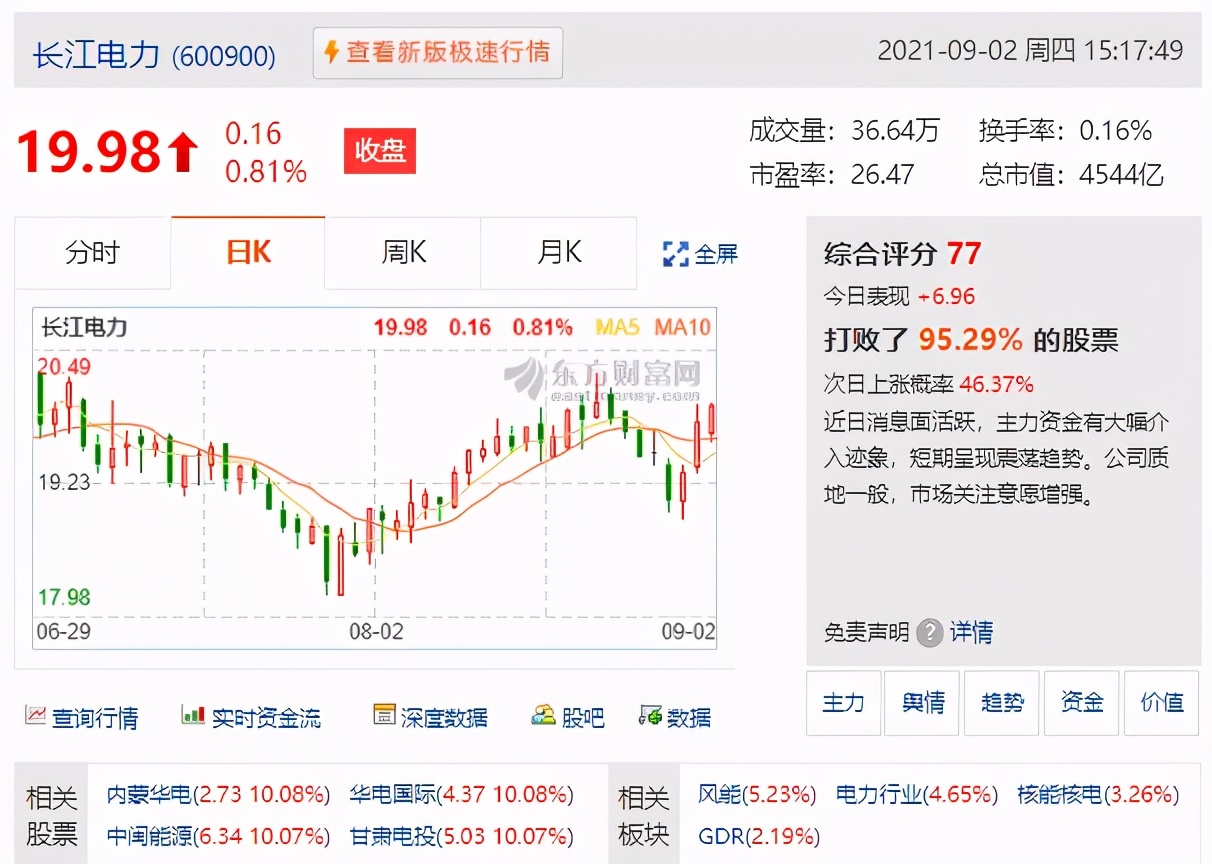Viewport: 1212px width, 864px height.
Task: Switch to the 分时 tab
Action: (x=92, y=253)
